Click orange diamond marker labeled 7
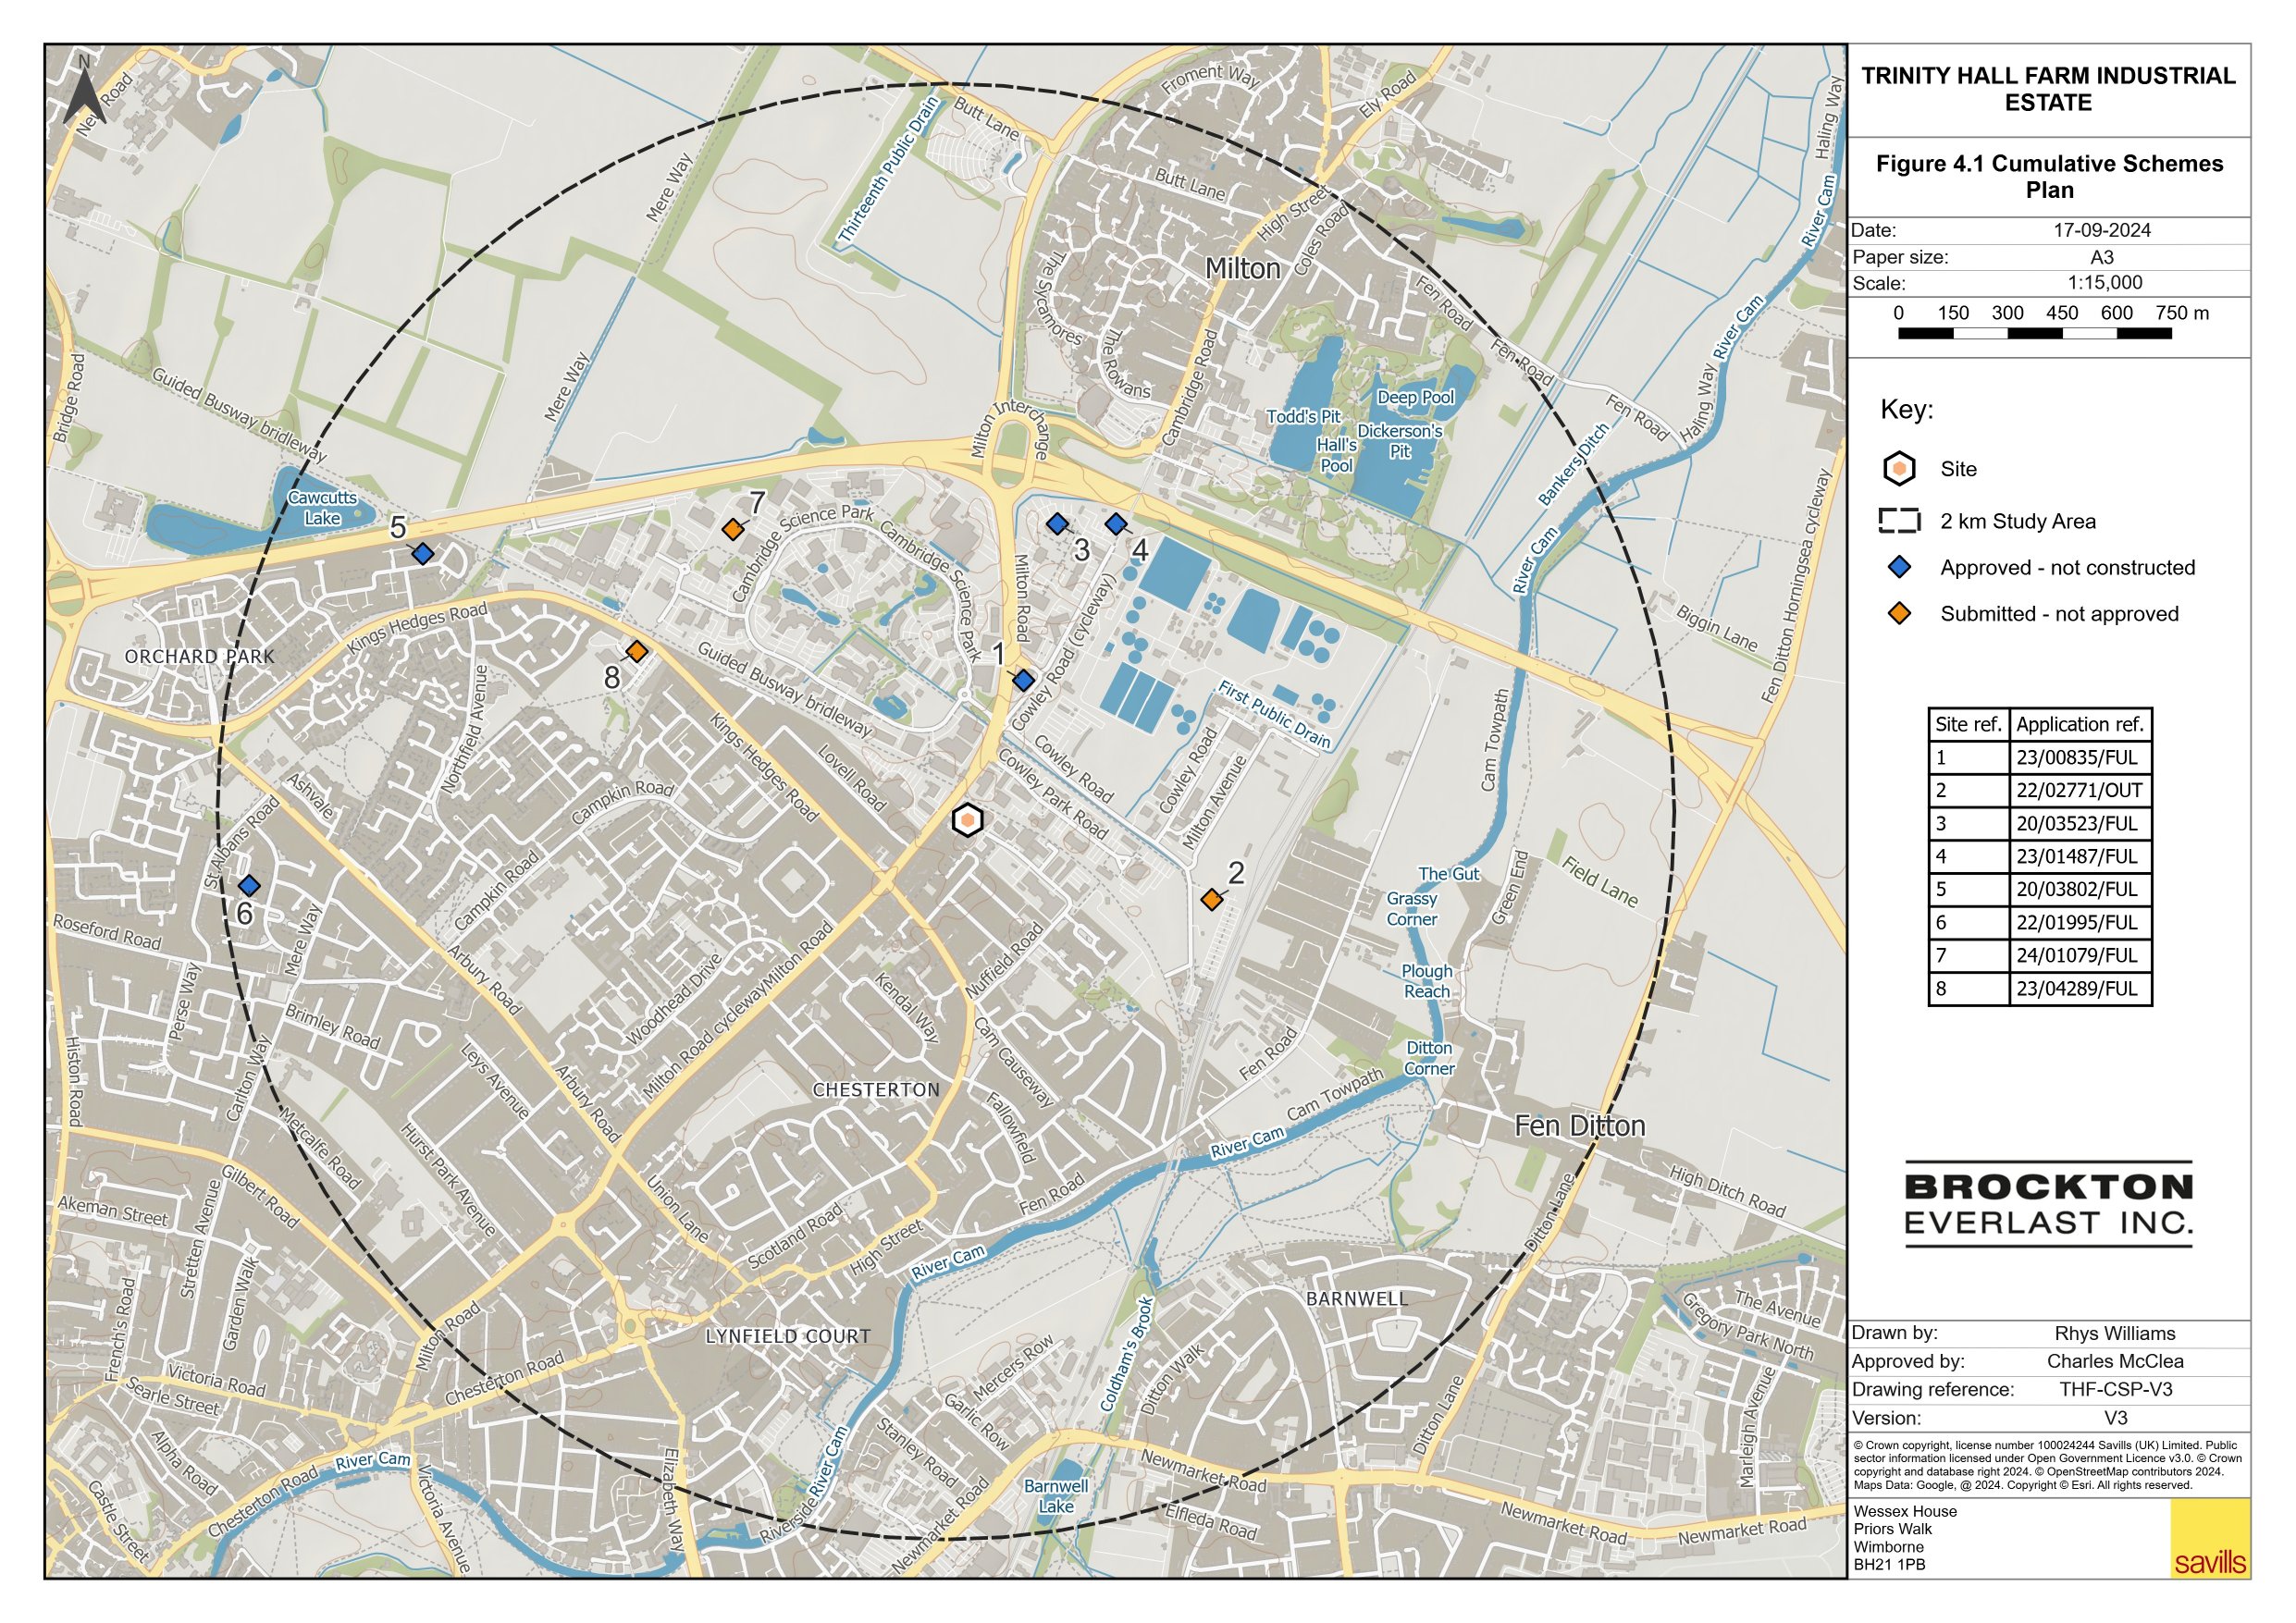This screenshot has height=1623, width=2296. (x=733, y=529)
